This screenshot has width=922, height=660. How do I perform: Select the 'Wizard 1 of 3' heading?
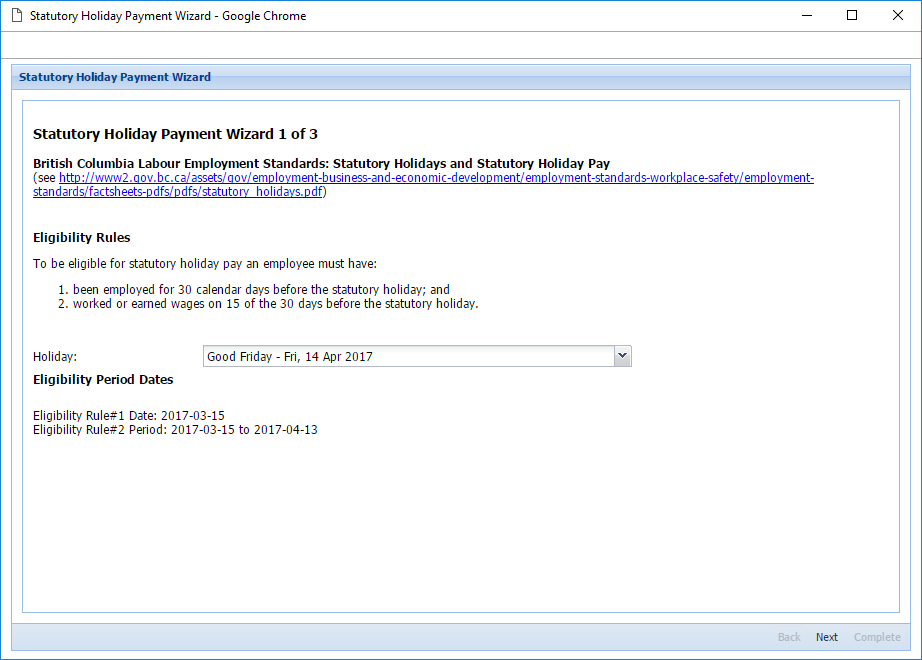(175, 134)
